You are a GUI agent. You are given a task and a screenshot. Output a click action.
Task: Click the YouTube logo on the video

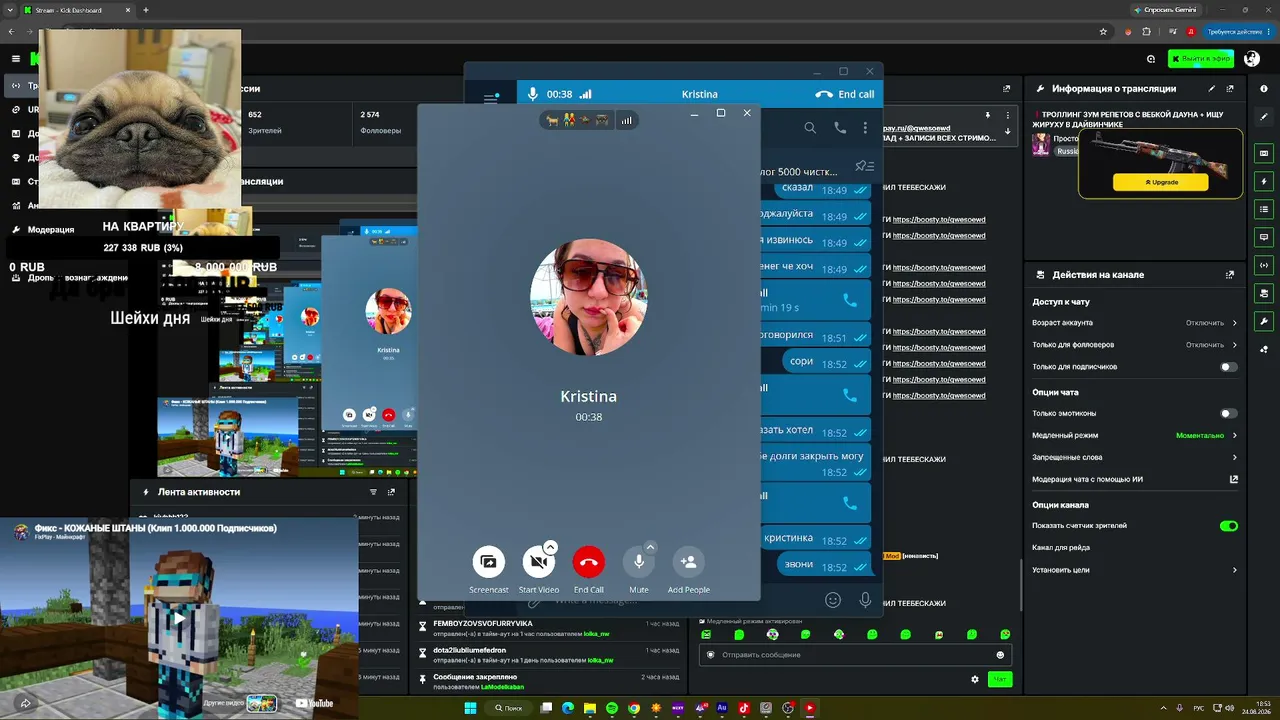tap(314, 703)
